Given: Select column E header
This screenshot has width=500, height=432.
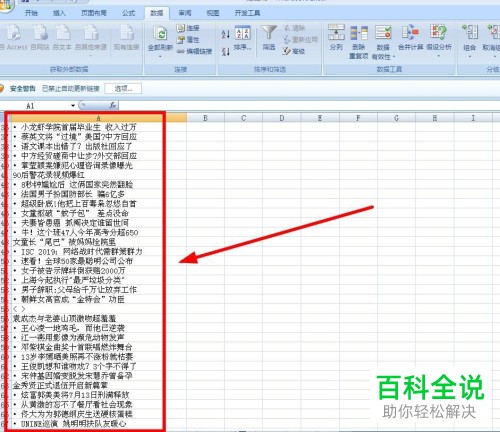Looking at the screenshot, I should pos(320,118).
